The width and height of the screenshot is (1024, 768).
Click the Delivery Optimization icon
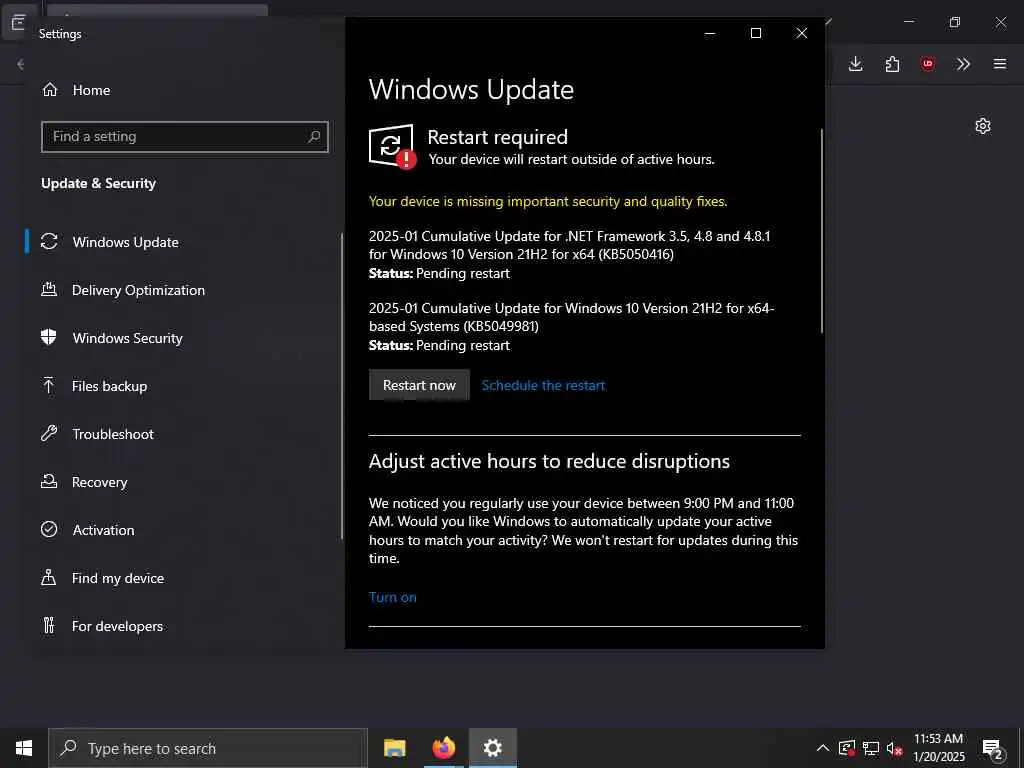[49, 289]
